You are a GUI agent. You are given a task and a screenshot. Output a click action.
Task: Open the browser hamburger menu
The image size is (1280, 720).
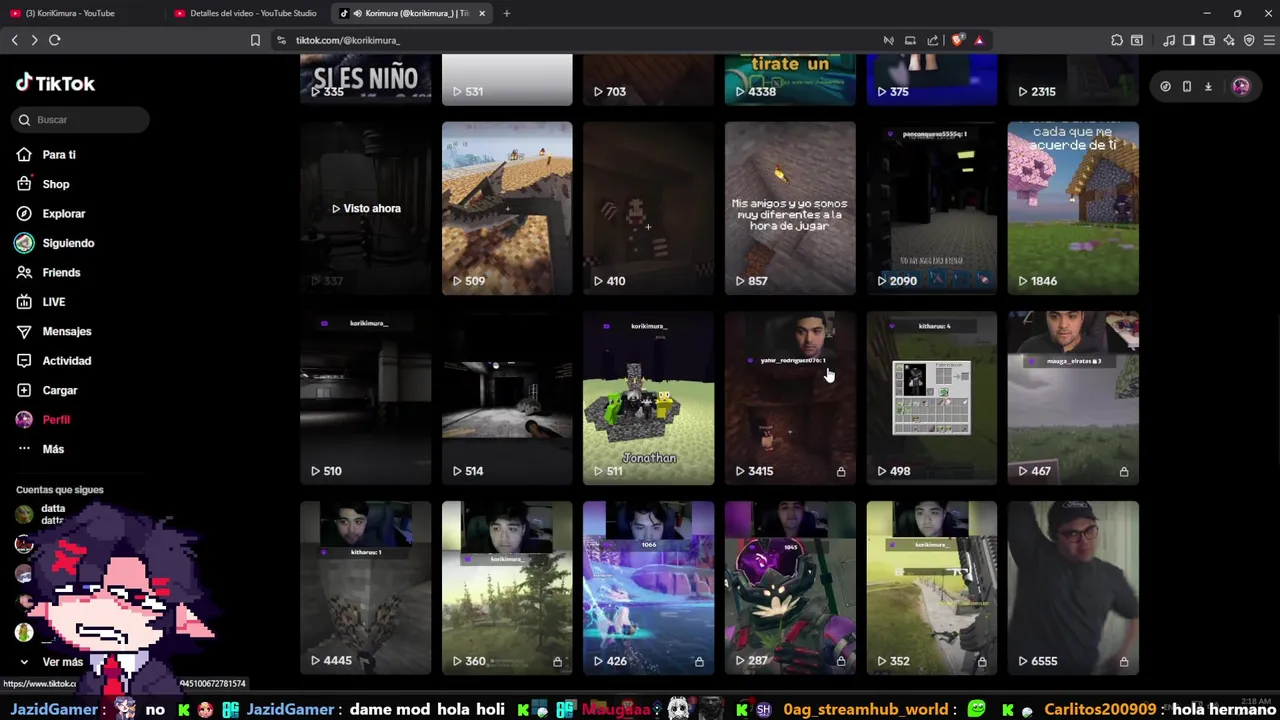click(1270, 40)
